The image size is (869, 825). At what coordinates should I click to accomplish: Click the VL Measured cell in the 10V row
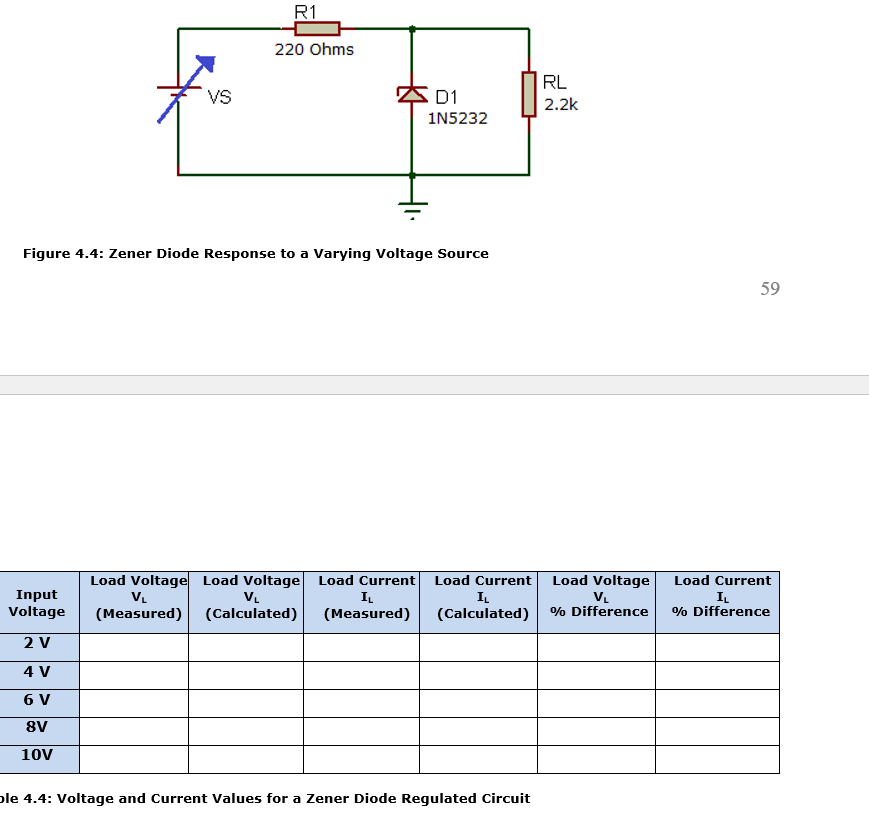[x=134, y=760]
